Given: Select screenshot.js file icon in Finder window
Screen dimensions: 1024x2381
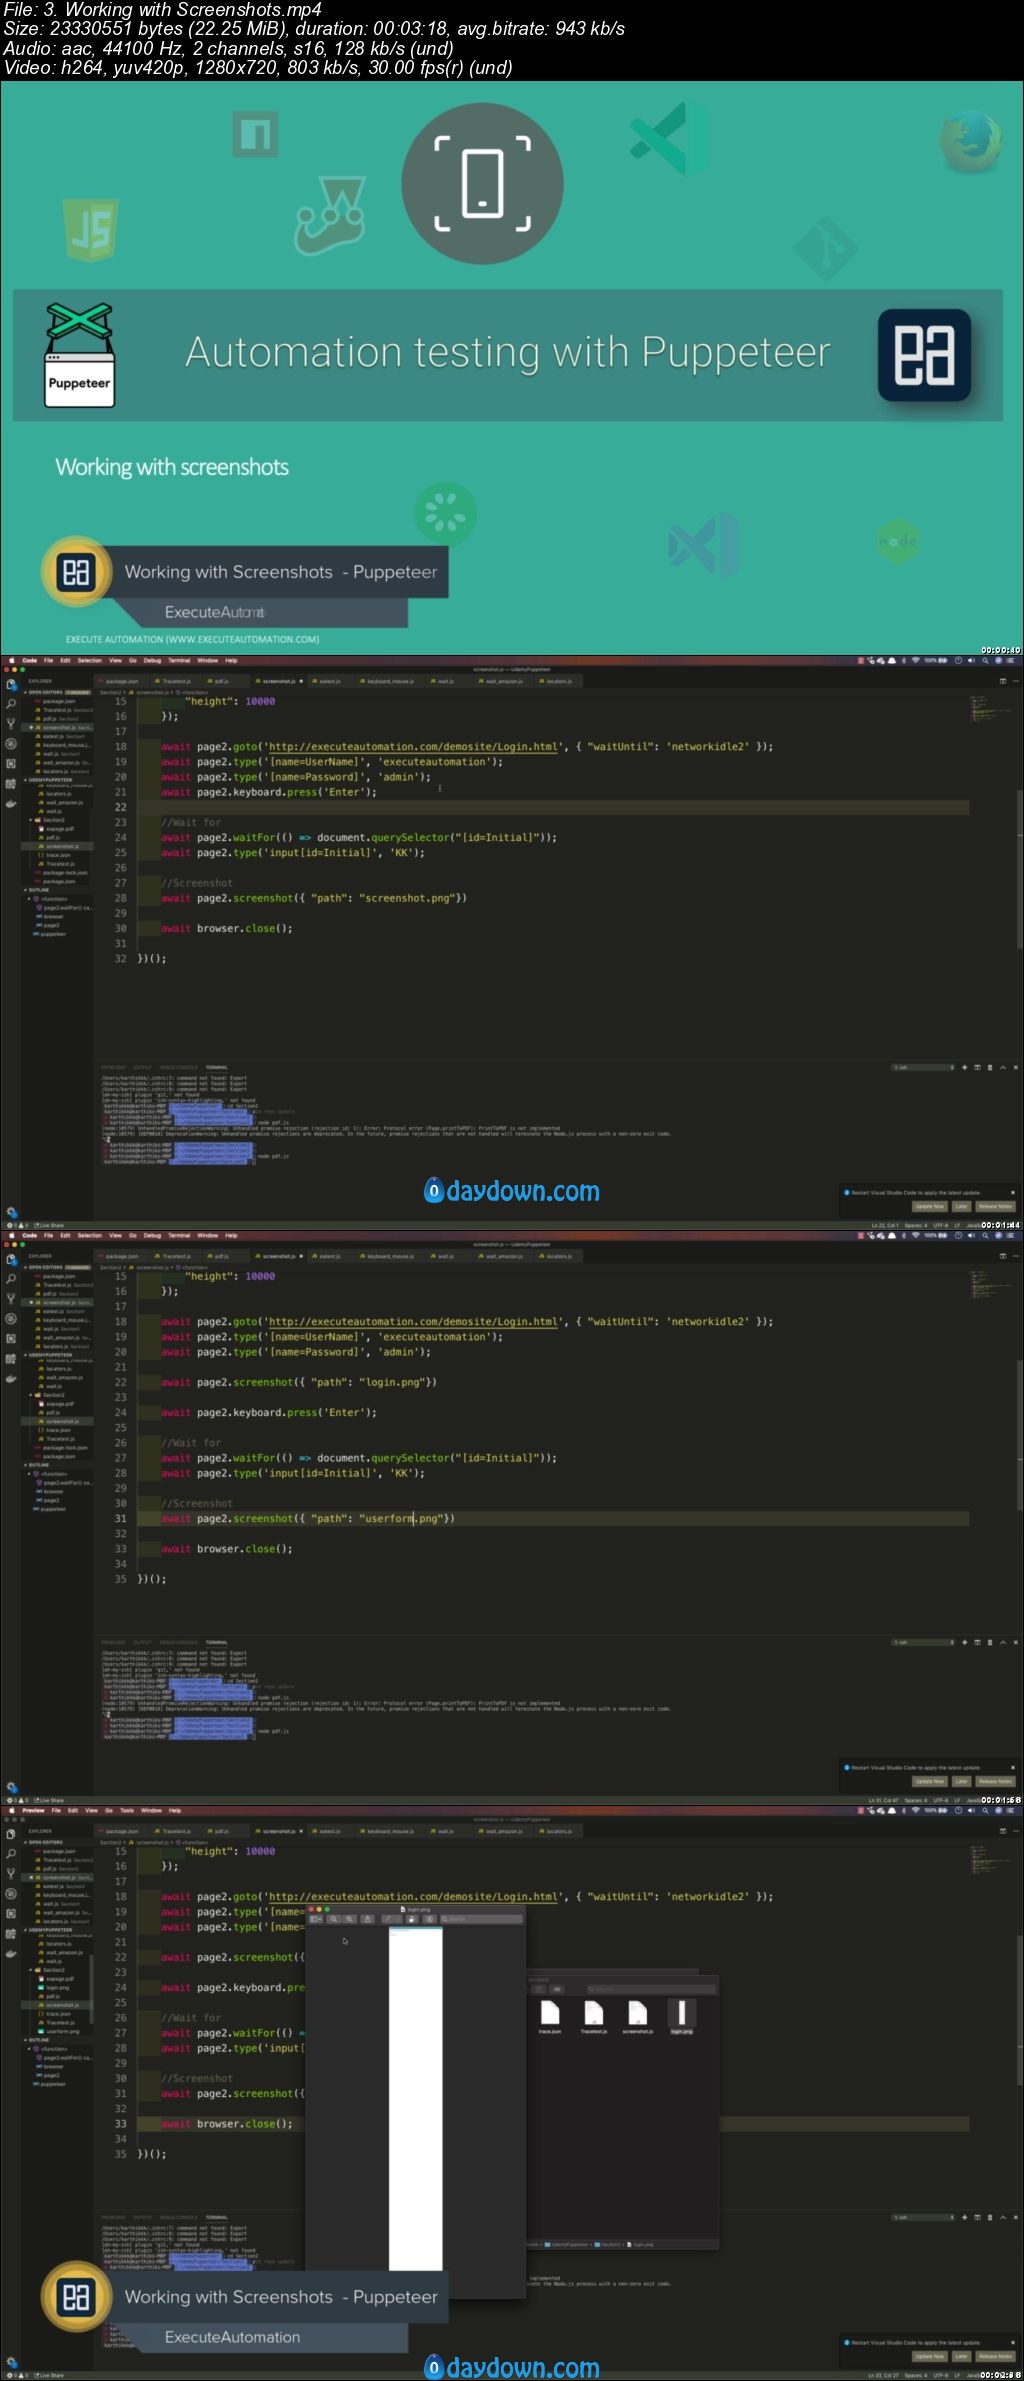Looking at the screenshot, I should point(638,2012).
